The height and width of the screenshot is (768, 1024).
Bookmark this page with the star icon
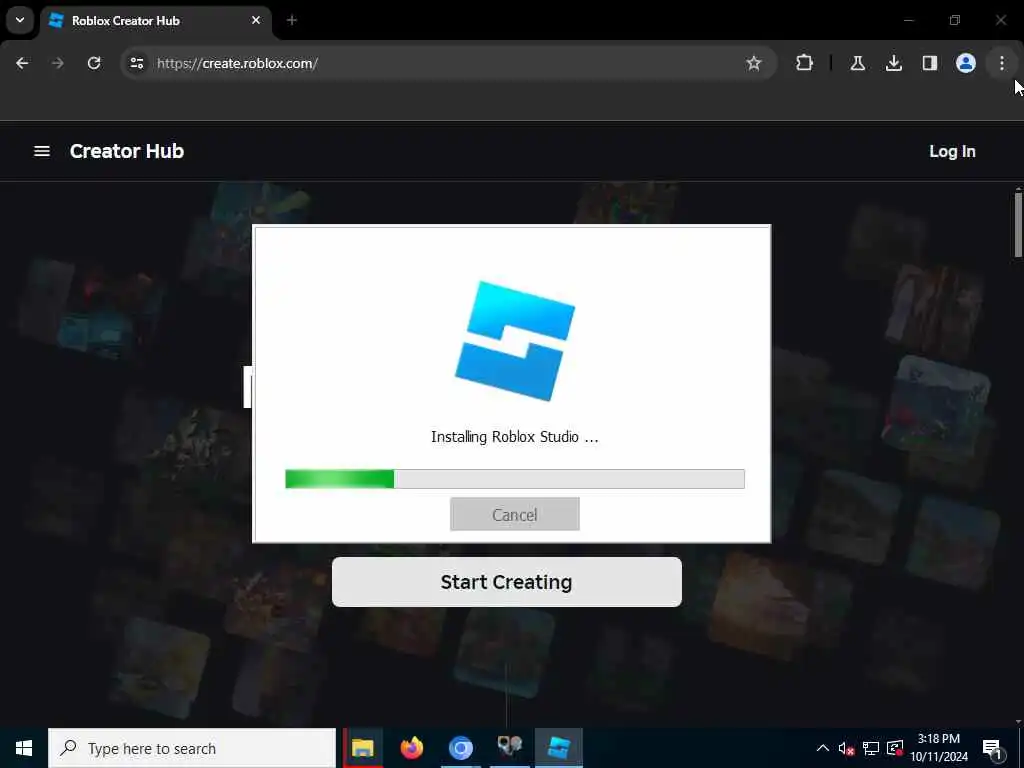[754, 63]
